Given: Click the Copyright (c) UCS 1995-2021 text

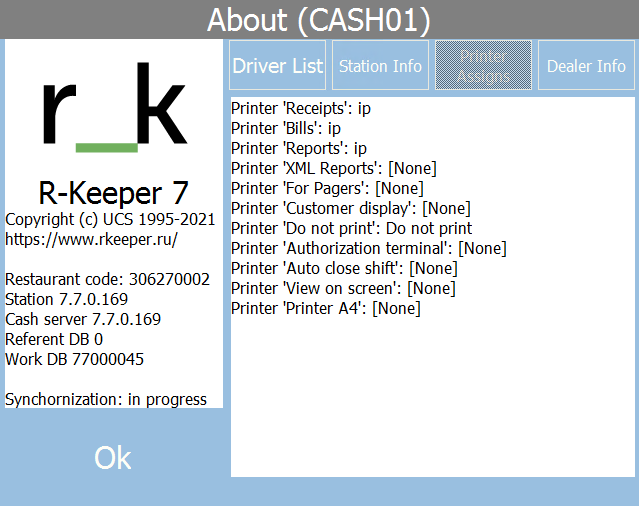Looking at the screenshot, I should pos(110,220).
